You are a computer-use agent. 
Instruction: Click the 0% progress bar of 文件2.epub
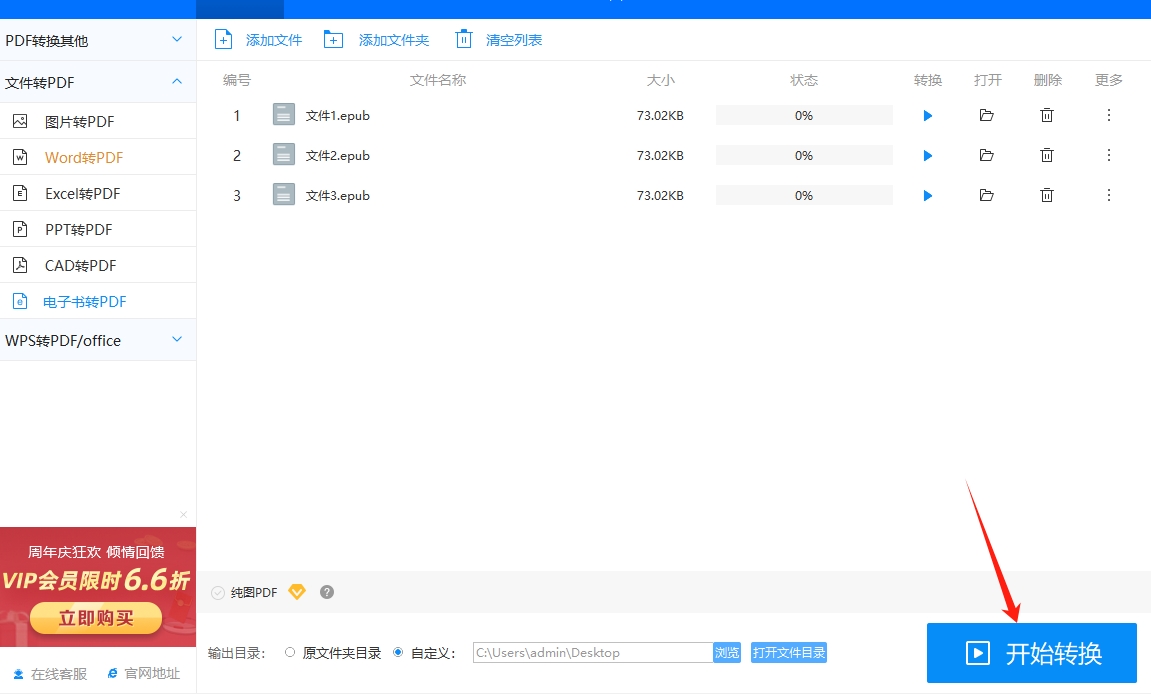pyautogui.click(x=804, y=156)
